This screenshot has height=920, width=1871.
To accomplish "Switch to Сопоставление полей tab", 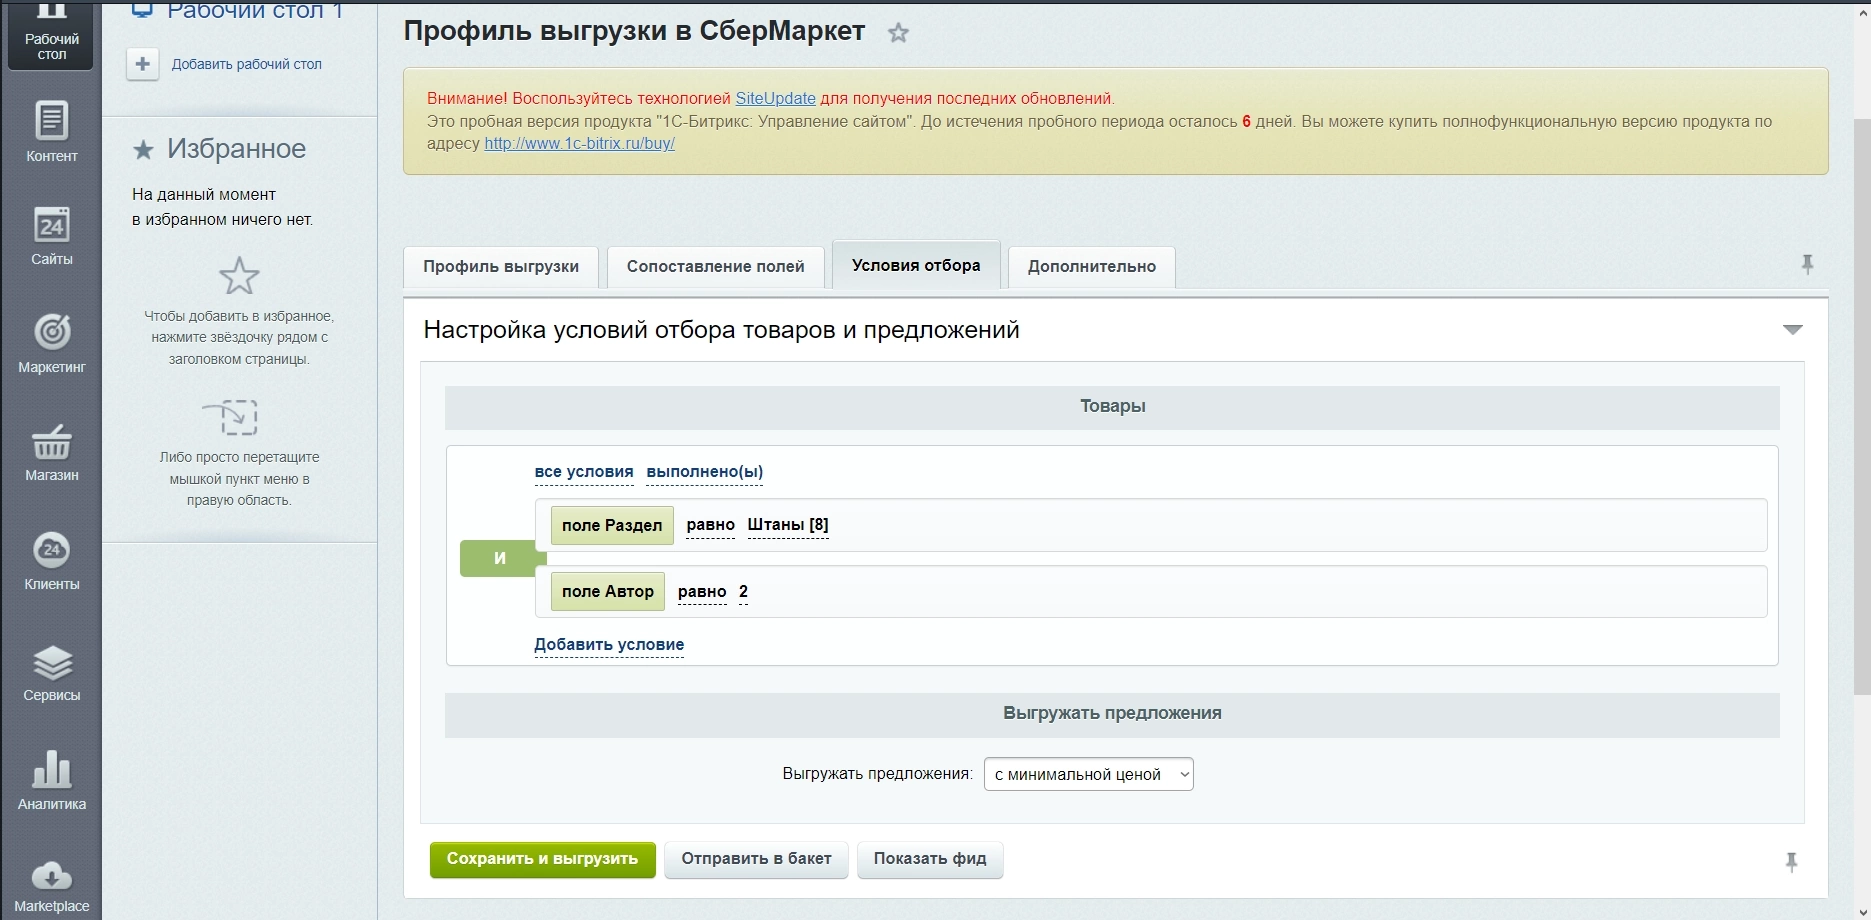I will (715, 267).
